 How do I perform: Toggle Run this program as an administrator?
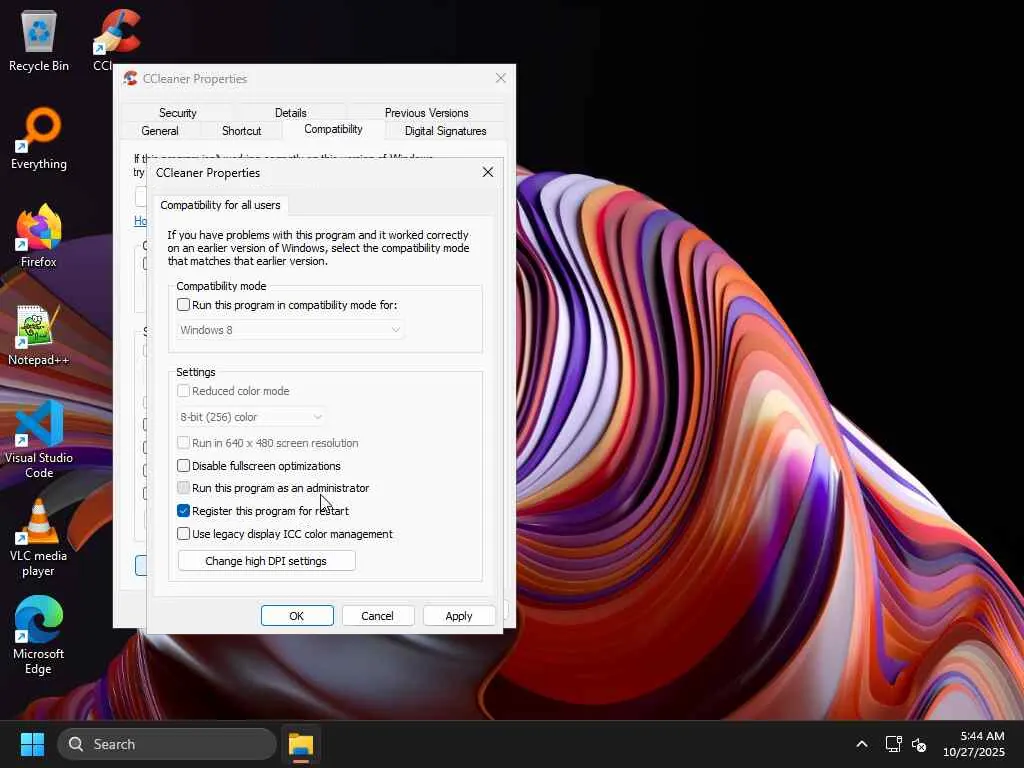tap(184, 488)
